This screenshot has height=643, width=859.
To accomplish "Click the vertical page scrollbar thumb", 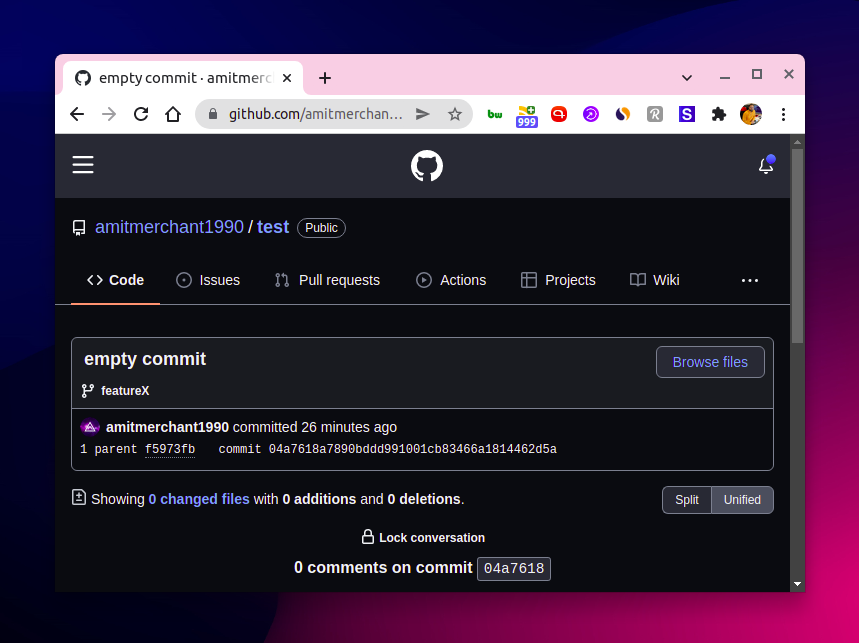I will (x=798, y=246).
